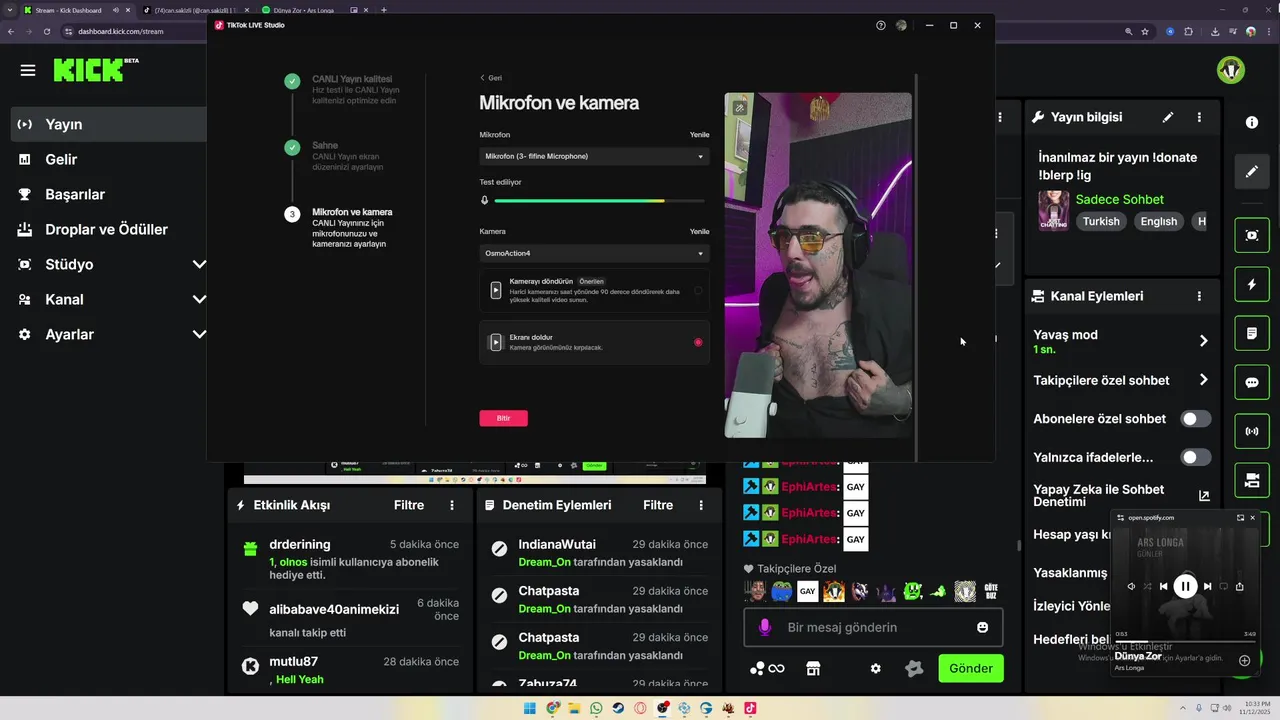
Task: Click Geri back link
Action: (491, 77)
